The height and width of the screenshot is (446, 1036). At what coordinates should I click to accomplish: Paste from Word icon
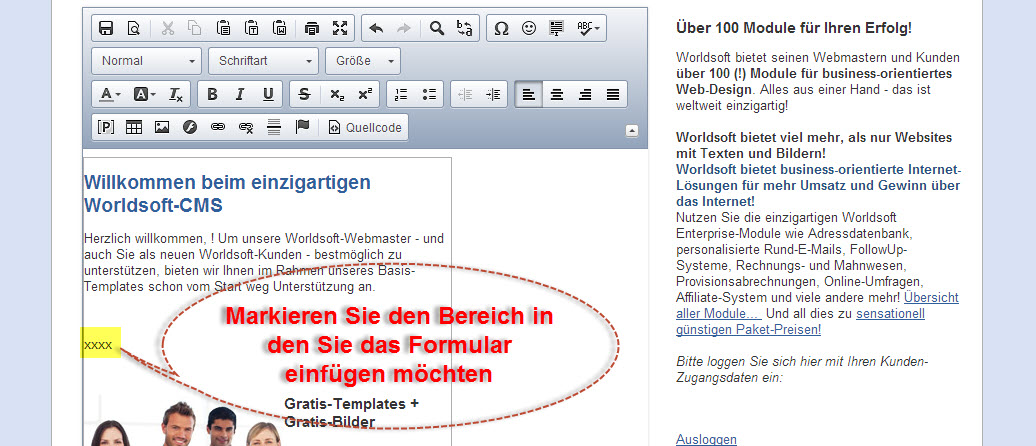279,28
